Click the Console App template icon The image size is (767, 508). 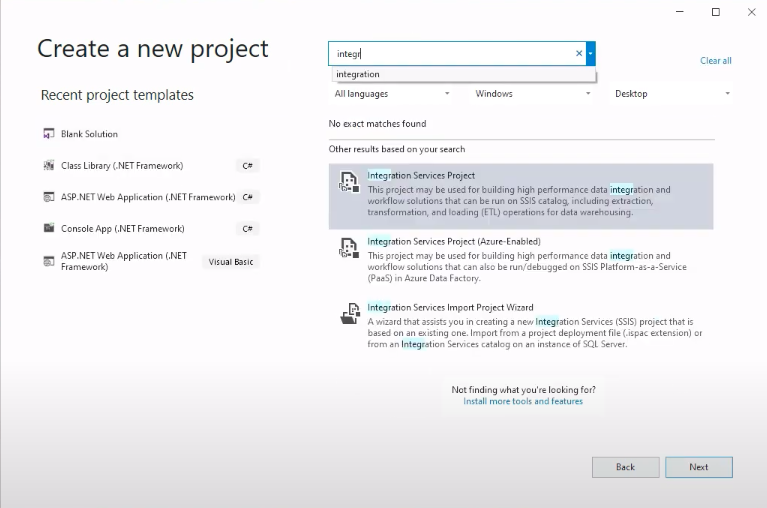[48, 228]
